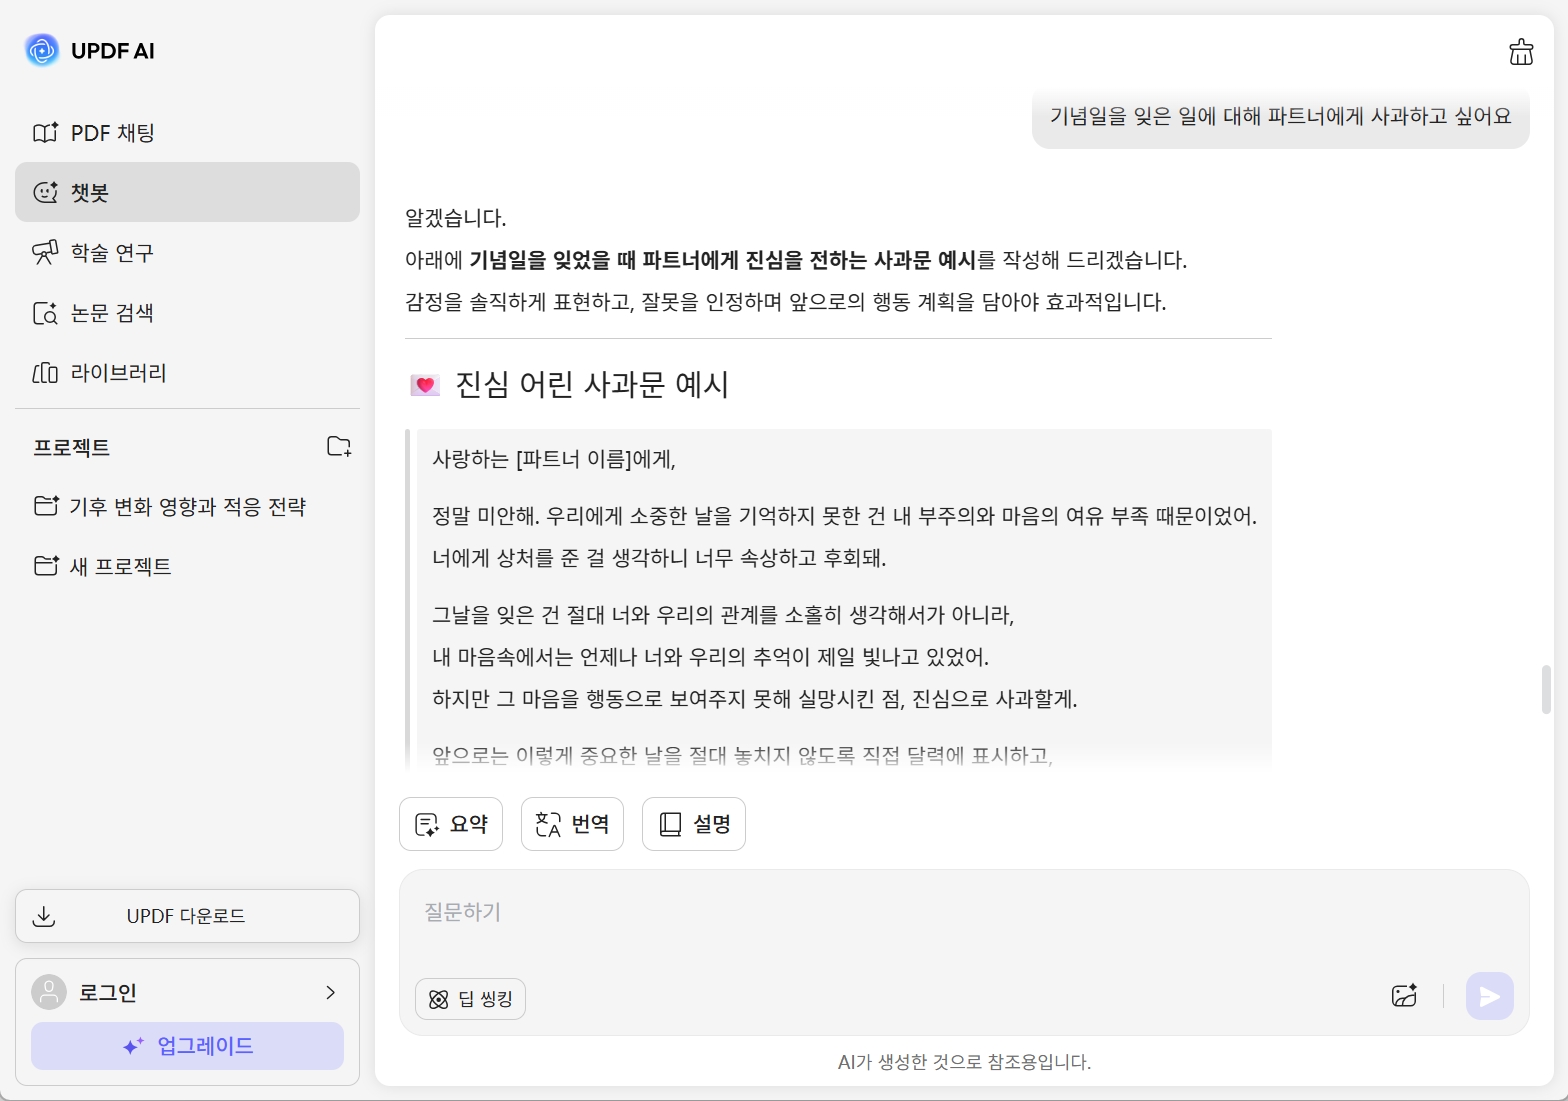The height and width of the screenshot is (1101, 1568).
Task: Click the 논문 검색 search document icon
Action: point(45,313)
